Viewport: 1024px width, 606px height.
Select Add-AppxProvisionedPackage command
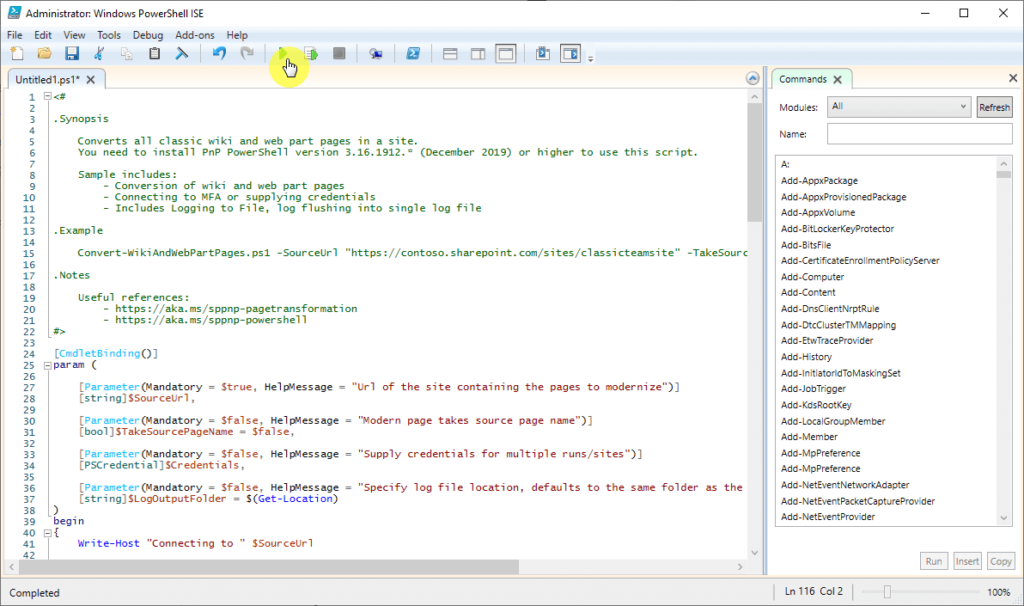point(843,197)
